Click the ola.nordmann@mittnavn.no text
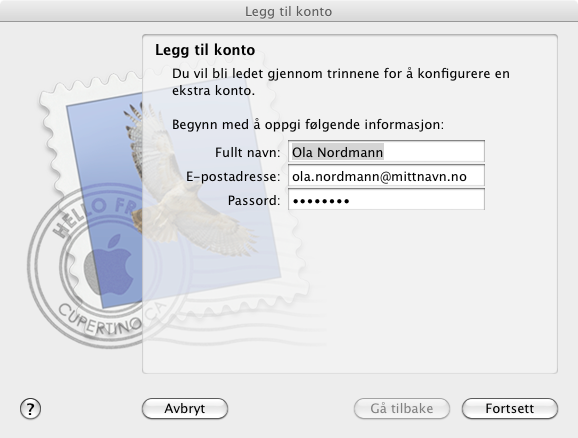 point(379,177)
